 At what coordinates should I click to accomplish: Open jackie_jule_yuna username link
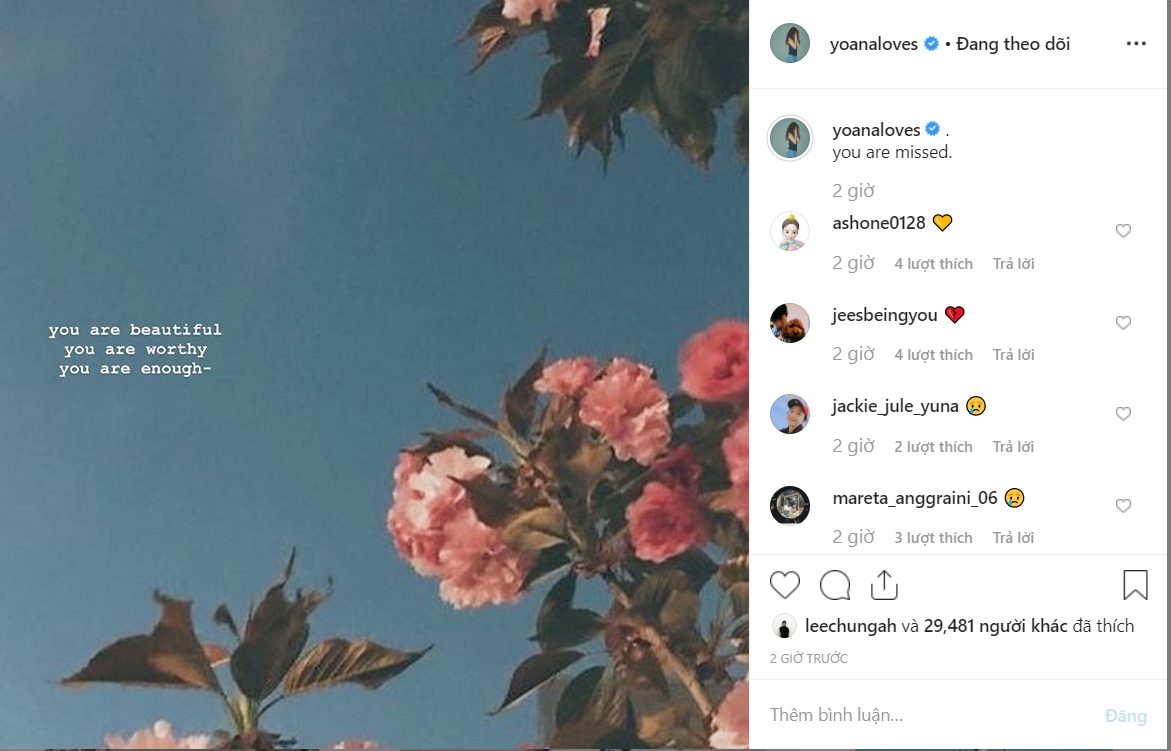click(895, 406)
